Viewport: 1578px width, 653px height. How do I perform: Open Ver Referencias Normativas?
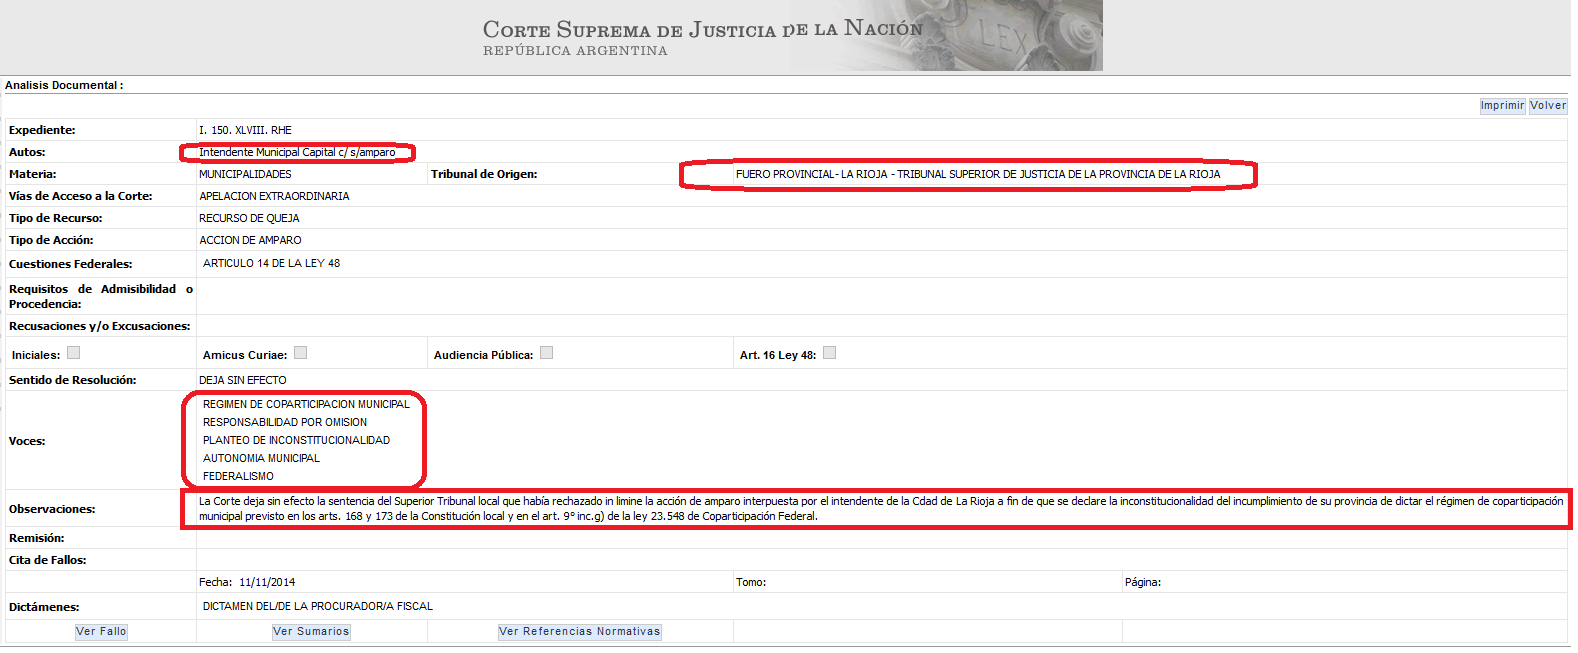(x=579, y=632)
